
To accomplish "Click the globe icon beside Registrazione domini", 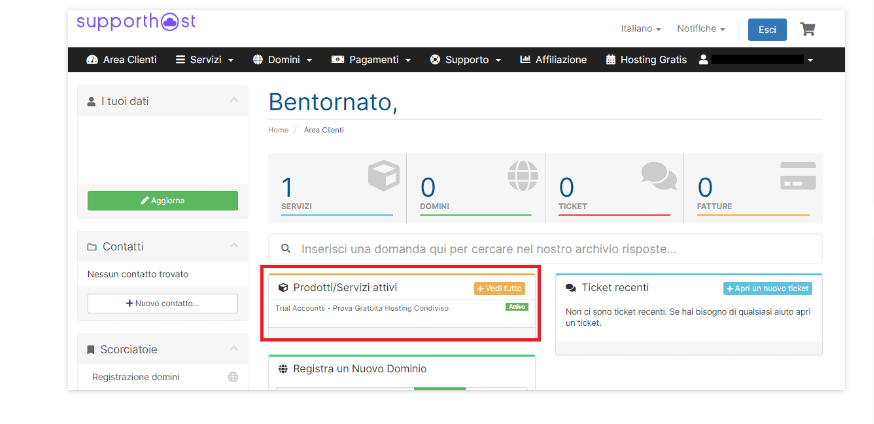I will click(x=233, y=377).
